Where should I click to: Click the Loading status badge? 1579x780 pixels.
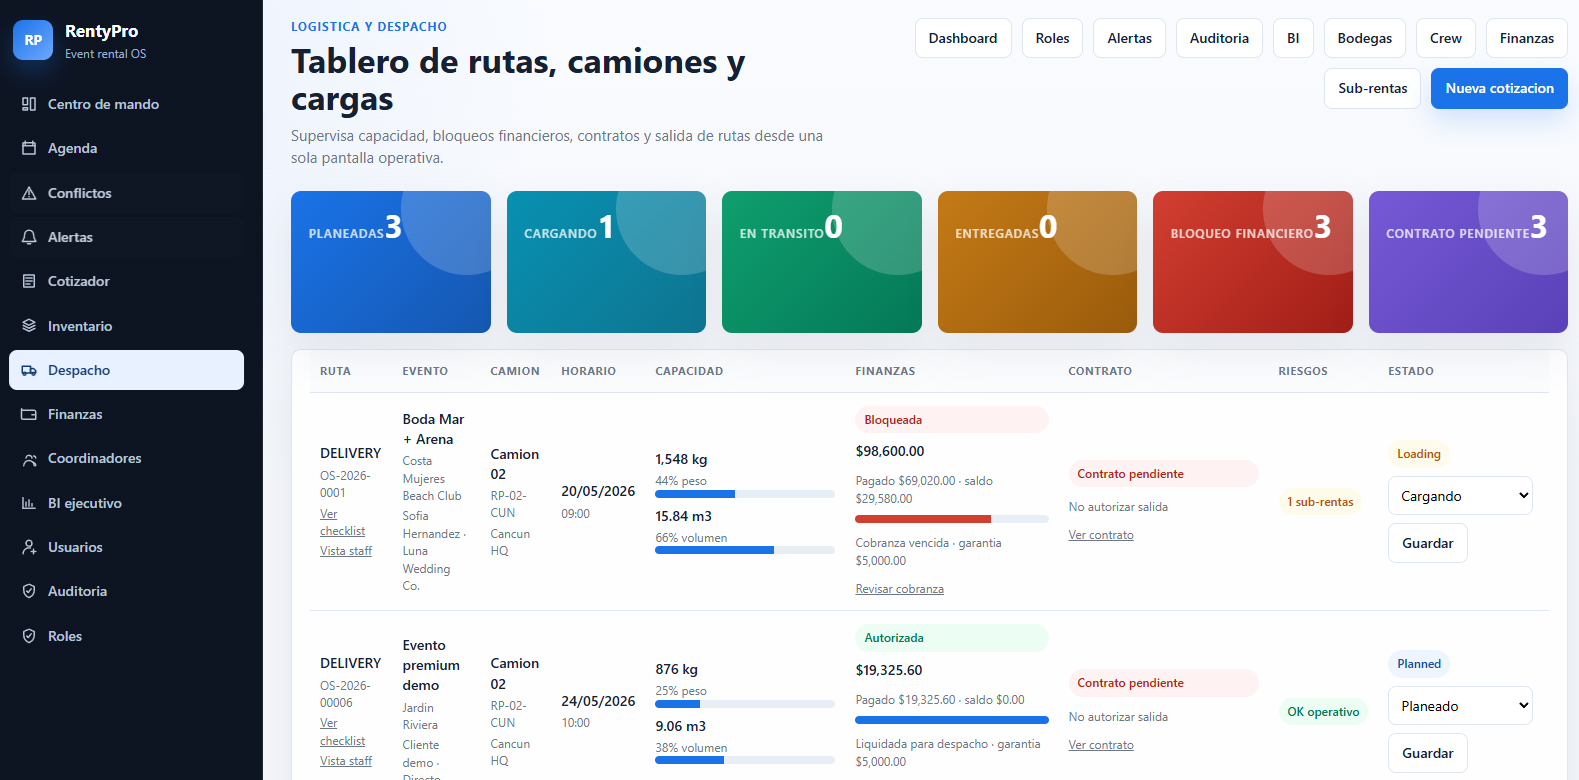pos(1419,454)
